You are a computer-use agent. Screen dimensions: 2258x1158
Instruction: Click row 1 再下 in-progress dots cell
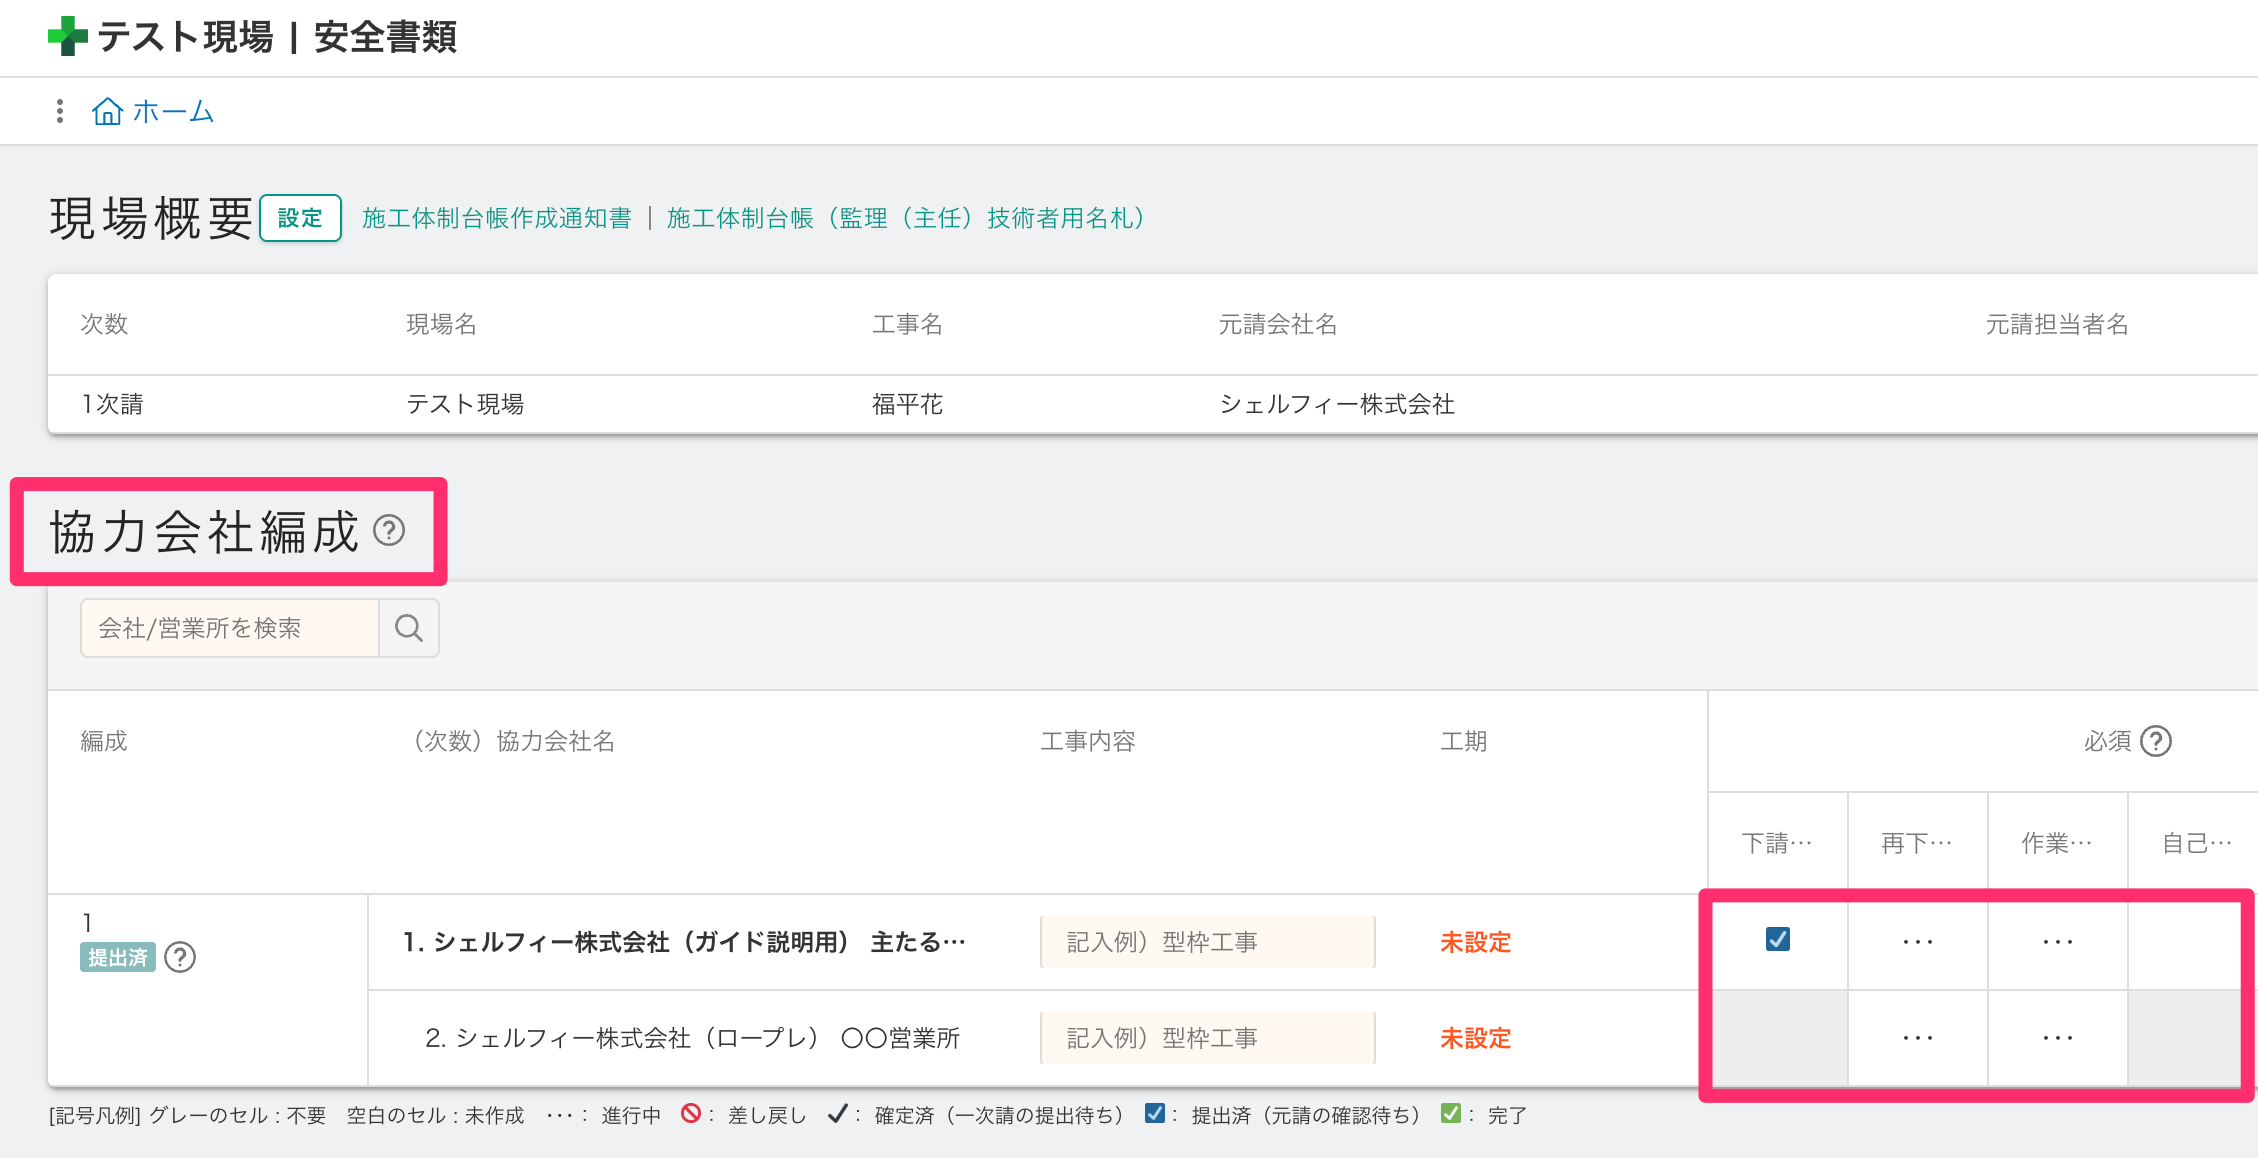(x=1917, y=942)
